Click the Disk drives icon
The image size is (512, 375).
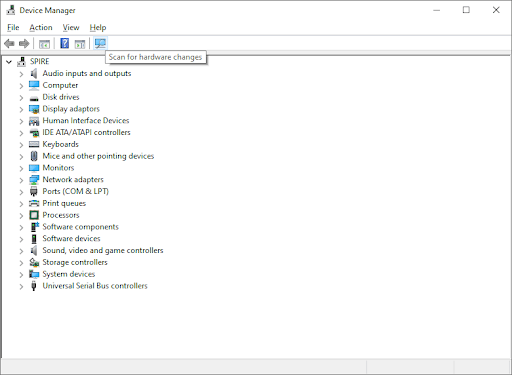coord(34,98)
